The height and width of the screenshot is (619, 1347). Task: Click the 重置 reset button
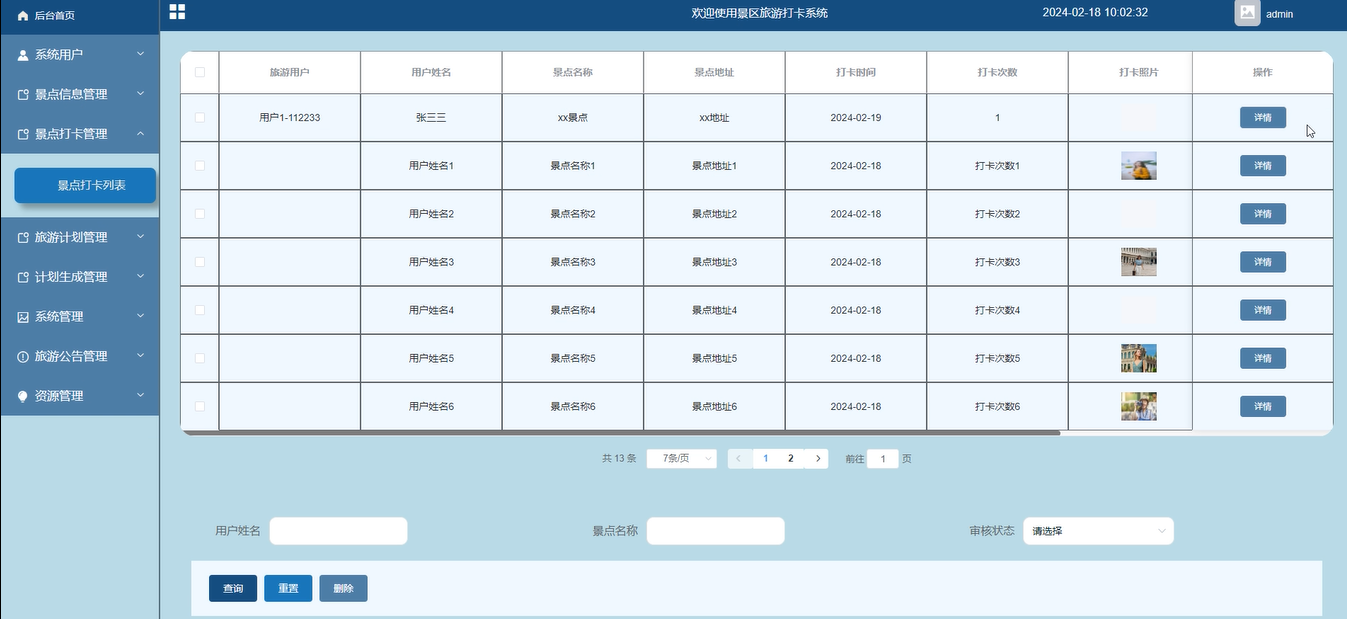pyautogui.click(x=288, y=589)
